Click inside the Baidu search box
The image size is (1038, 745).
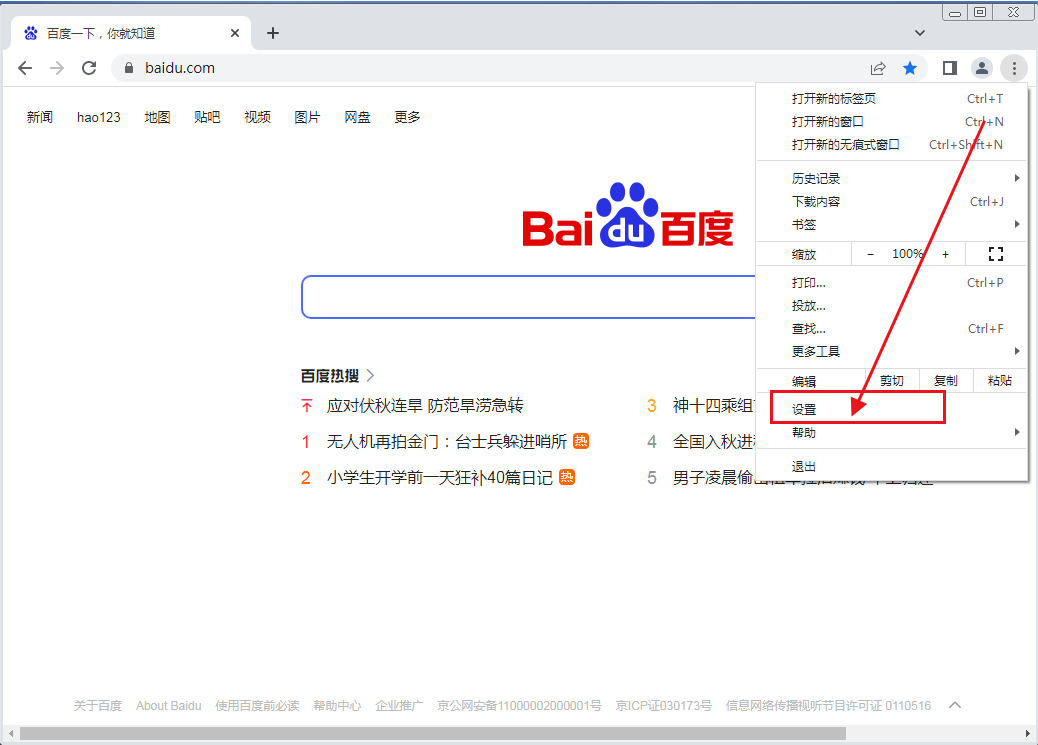(x=520, y=297)
